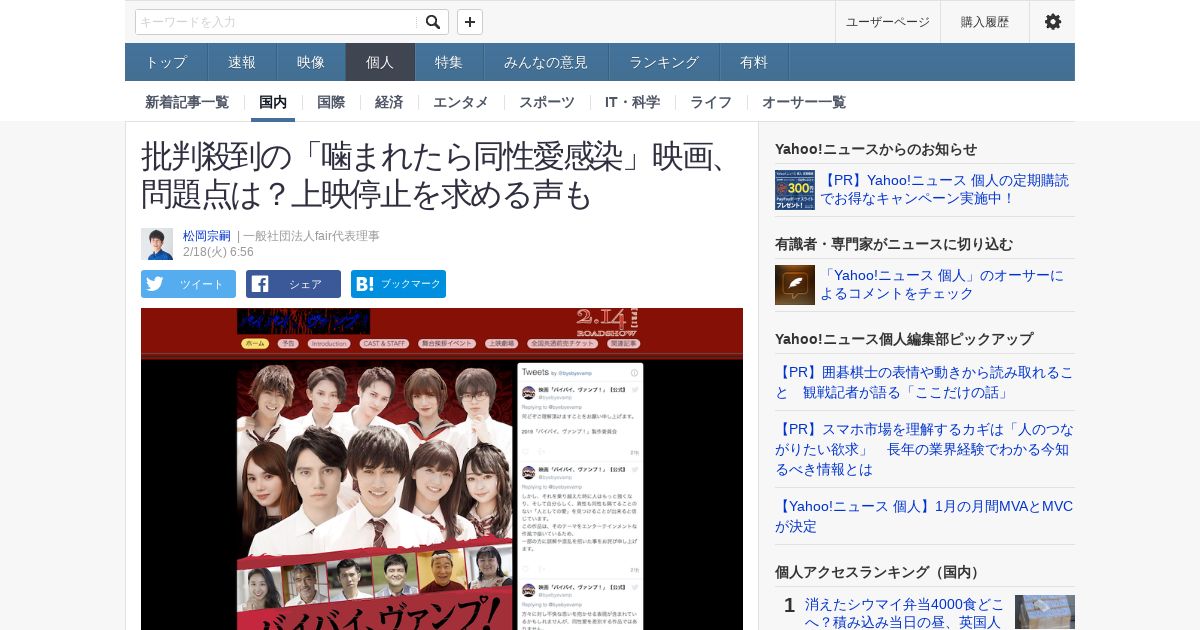Image resolution: width=1200 pixels, height=630 pixels.
Task: Open オーサーによるコメントをチェック link
Action: coord(942,284)
